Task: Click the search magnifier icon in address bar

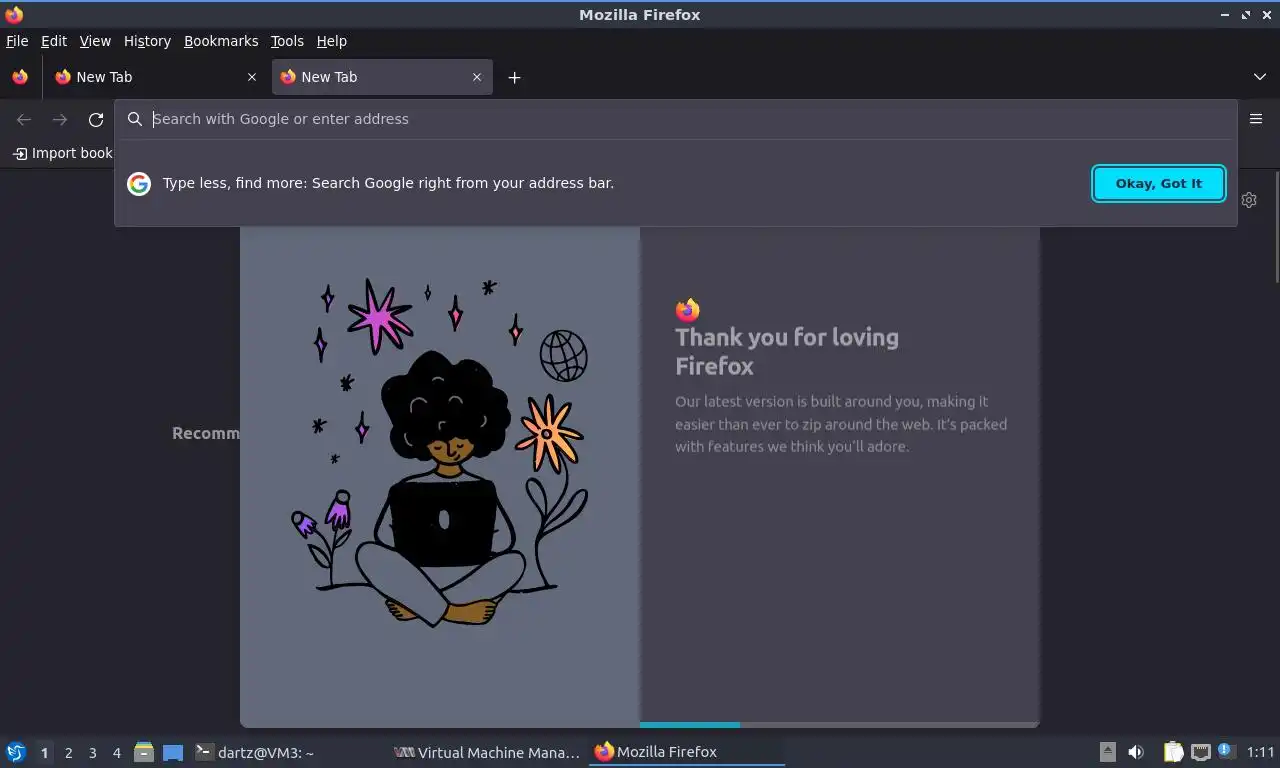Action: [x=135, y=119]
